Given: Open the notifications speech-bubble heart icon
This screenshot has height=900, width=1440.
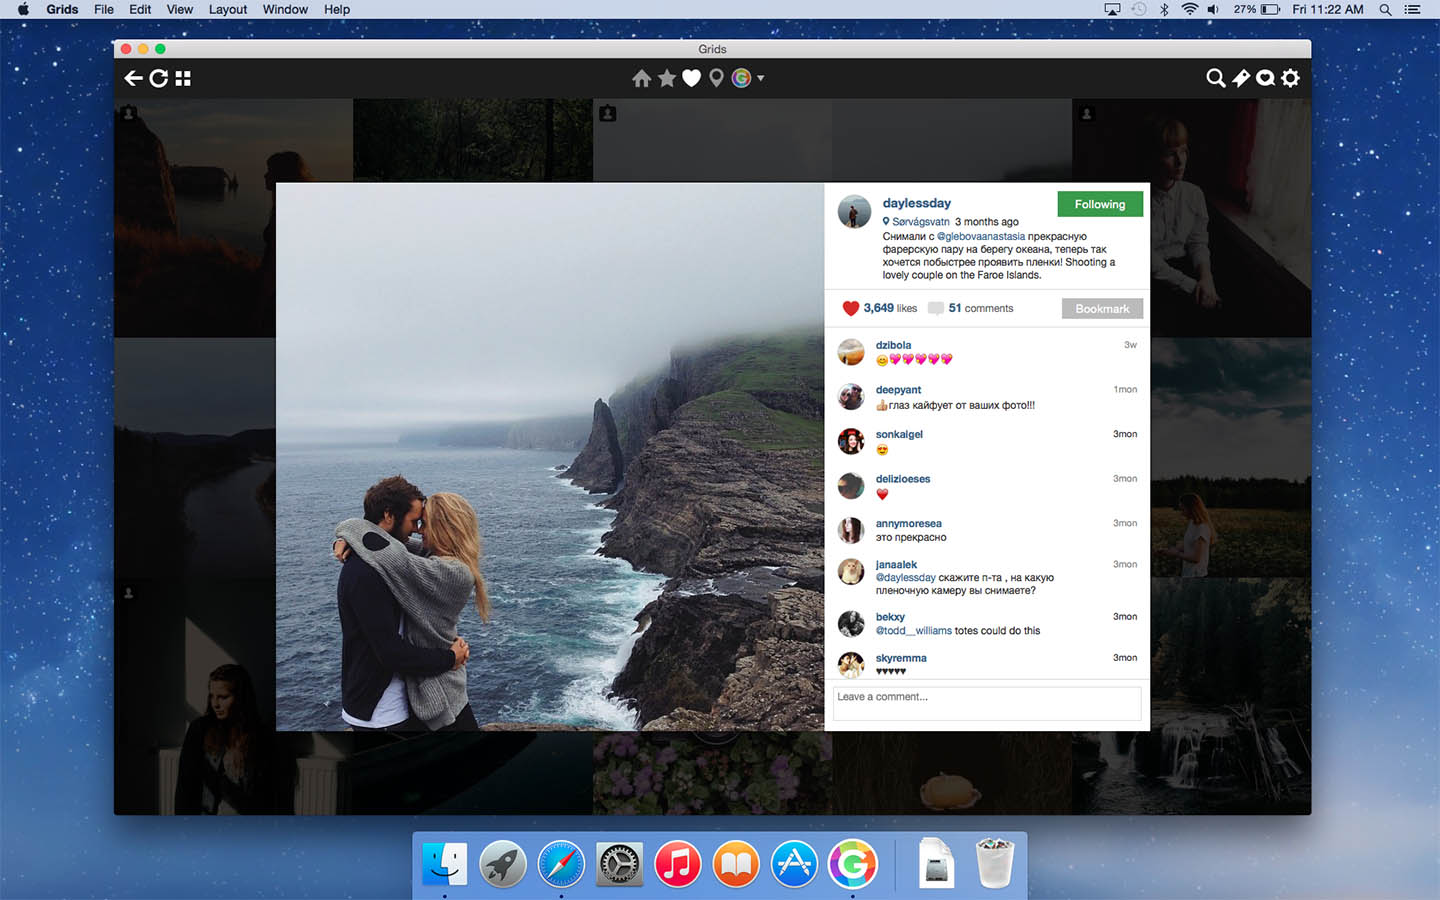Looking at the screenshot, I should [x=1265, y=78].
